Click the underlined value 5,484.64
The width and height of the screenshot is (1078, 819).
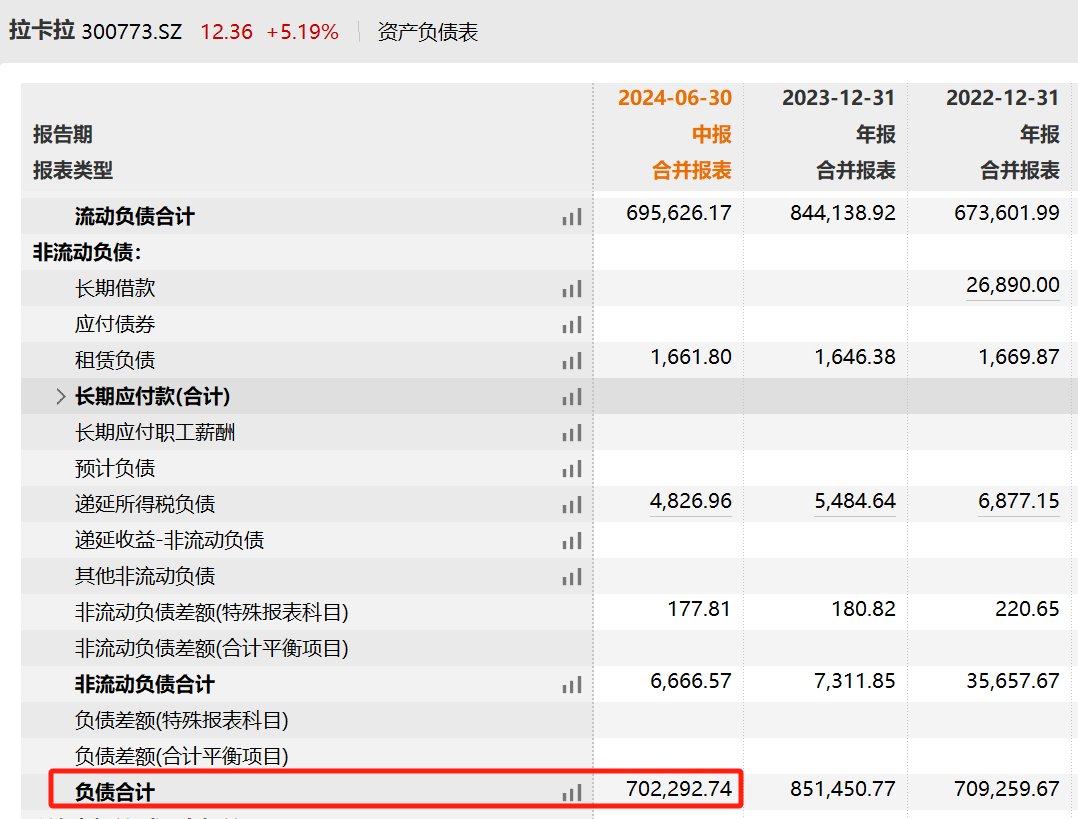pos(856,504)
